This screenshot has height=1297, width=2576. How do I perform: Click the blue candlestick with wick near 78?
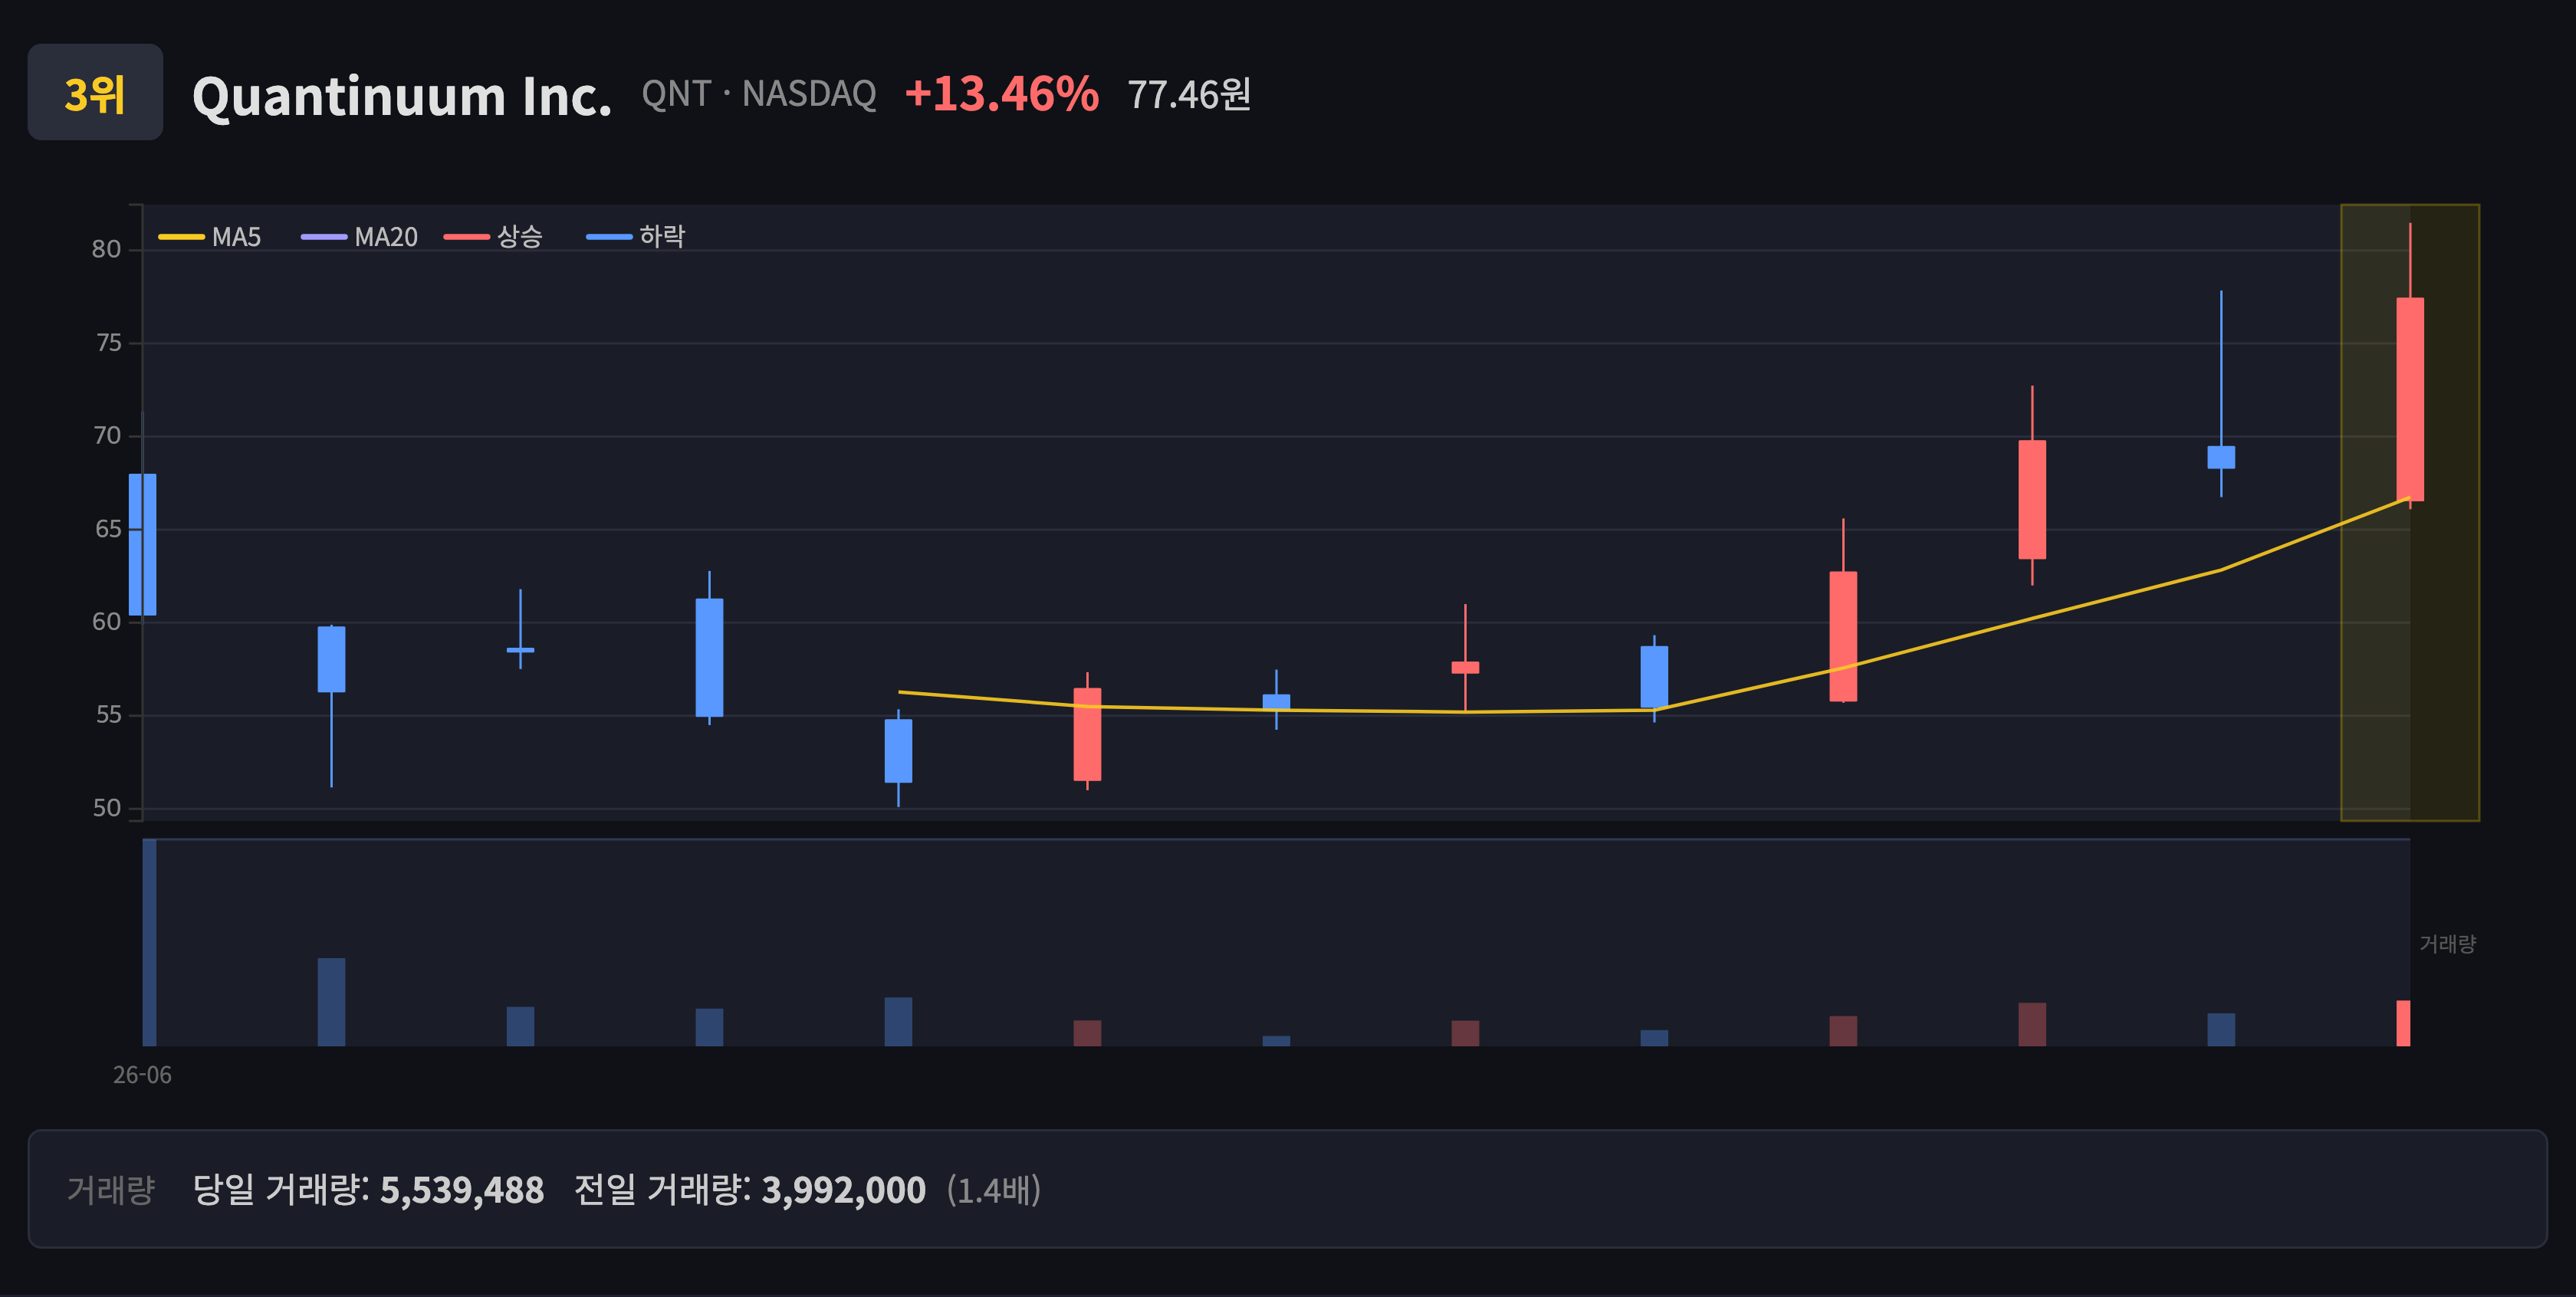tap(2221, 457)
